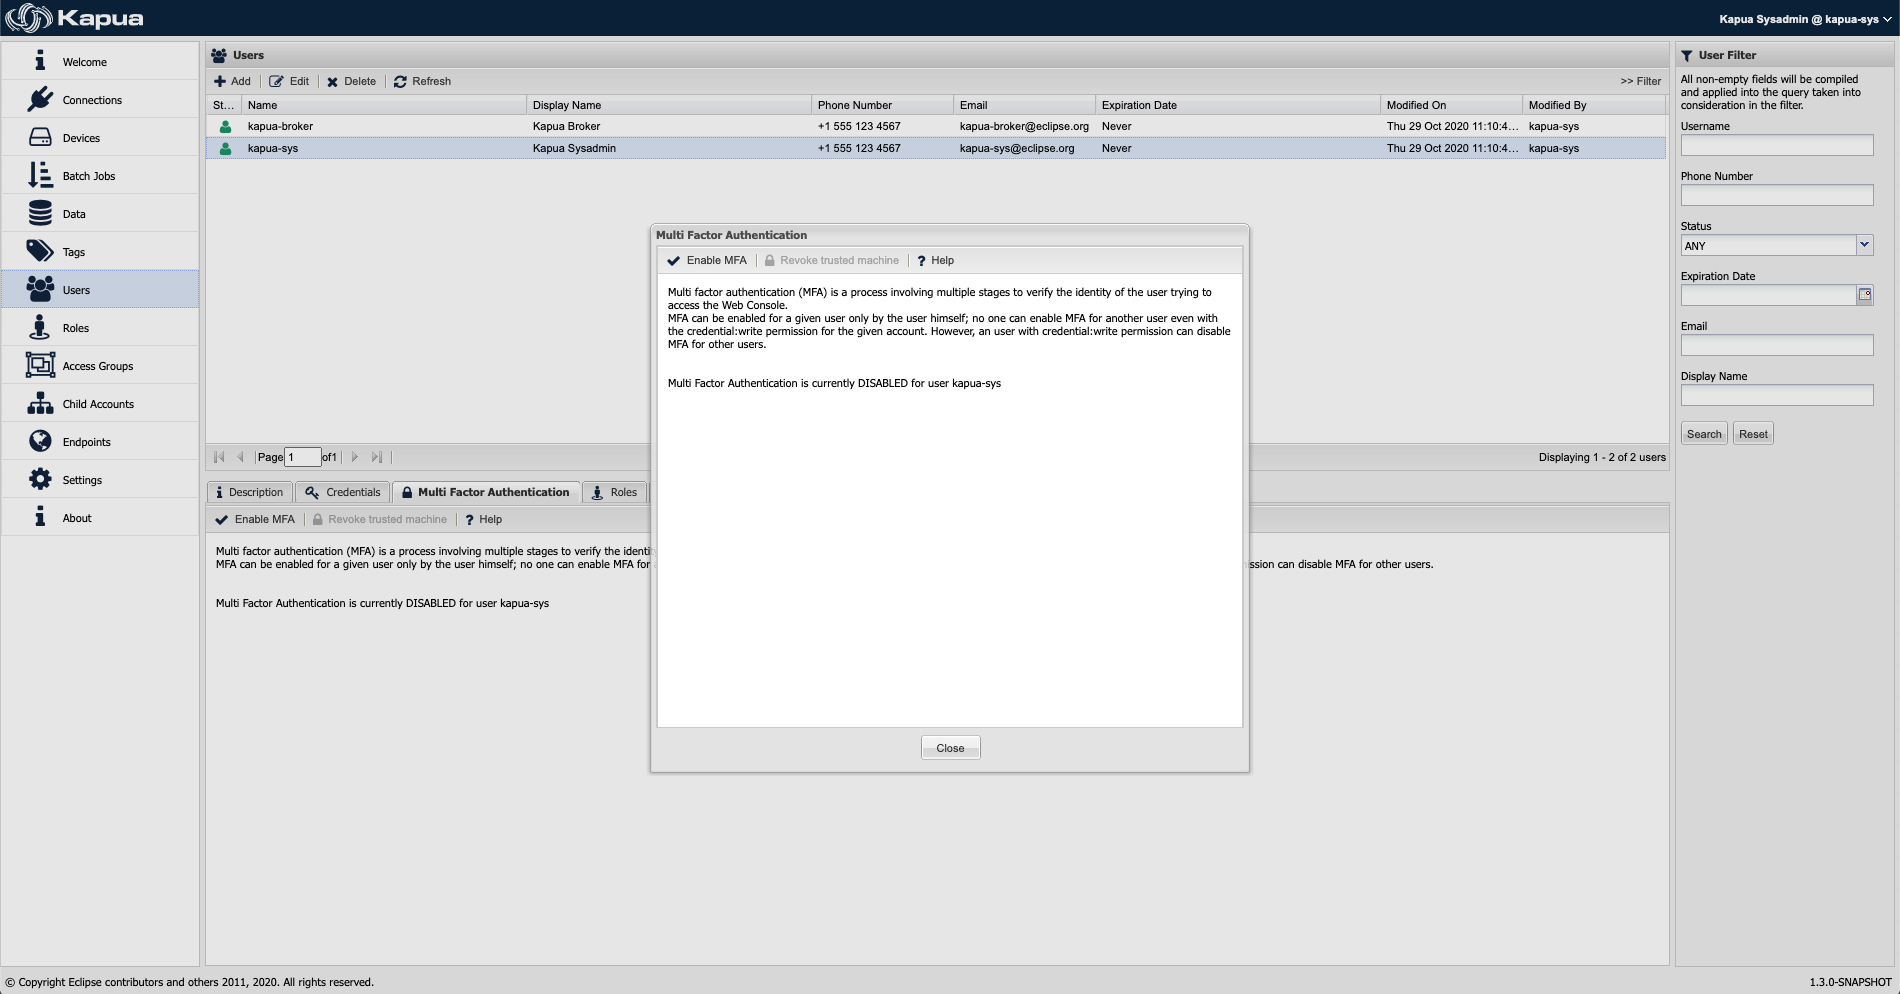This screenshot has height=994, width=1900.
Task: Click the Endpoints globe icon
Action: (x=40, y=441)
